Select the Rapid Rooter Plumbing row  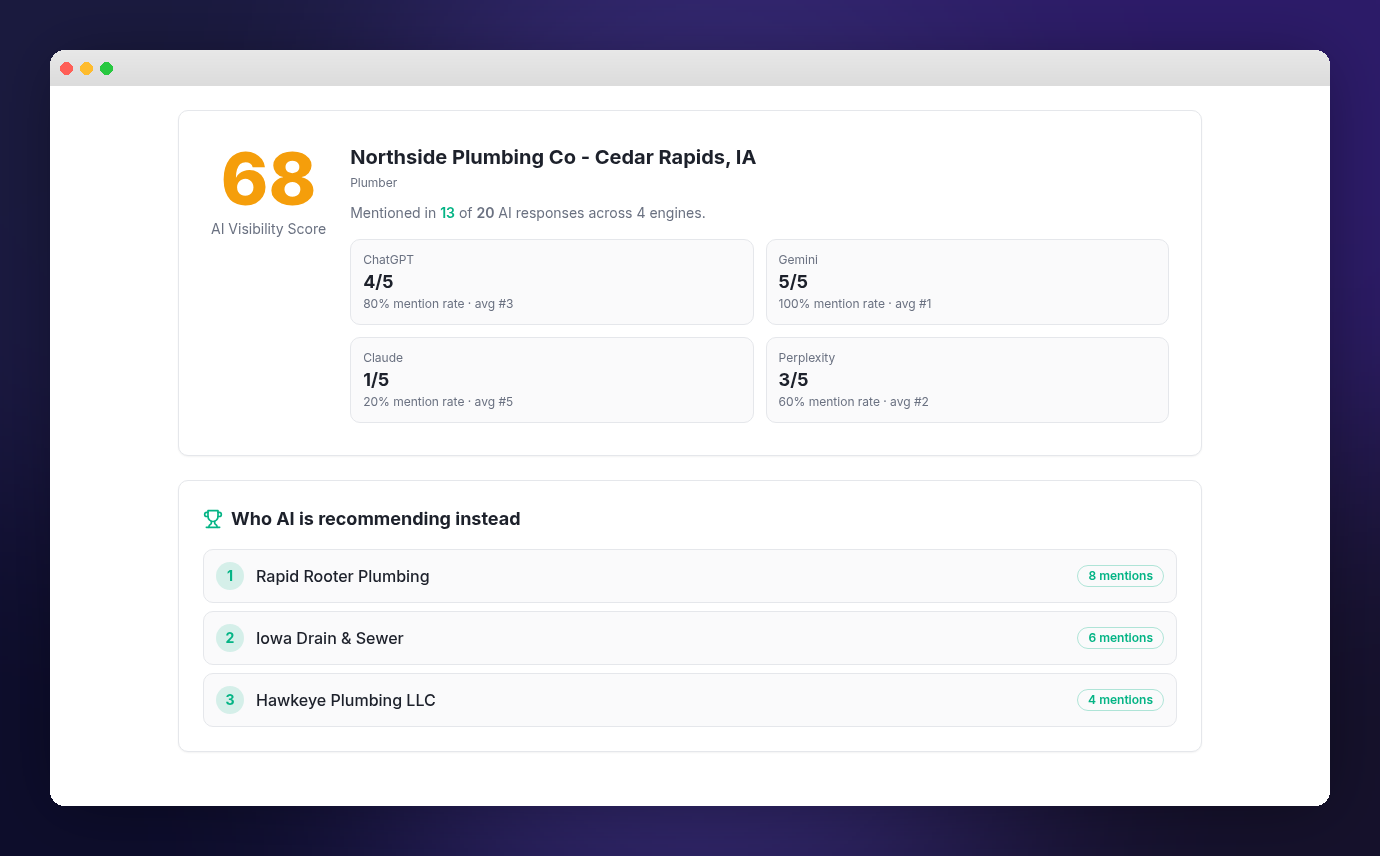(690, 576)
